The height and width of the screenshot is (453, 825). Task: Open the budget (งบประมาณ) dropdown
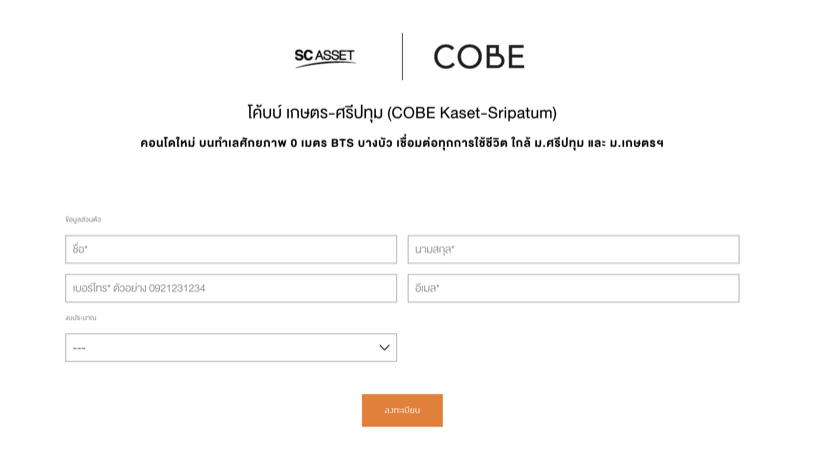[231, 347]
